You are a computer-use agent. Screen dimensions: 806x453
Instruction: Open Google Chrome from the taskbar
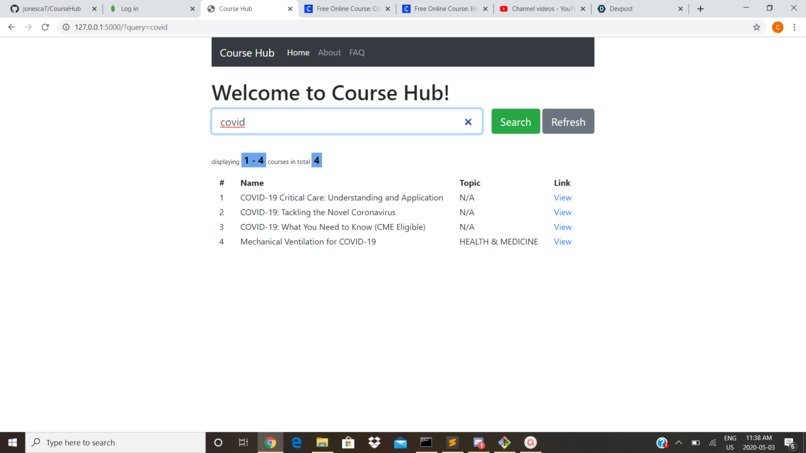[270, 442]
